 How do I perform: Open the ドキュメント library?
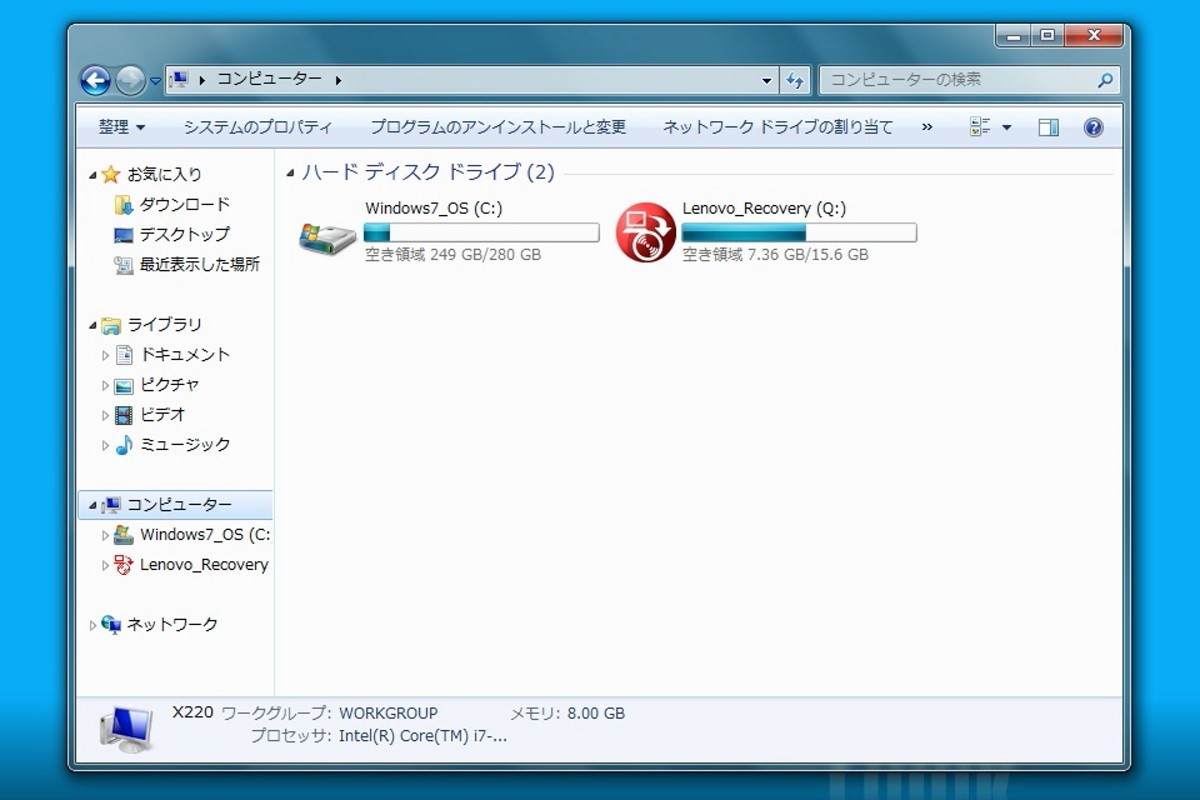pos(185,354)
